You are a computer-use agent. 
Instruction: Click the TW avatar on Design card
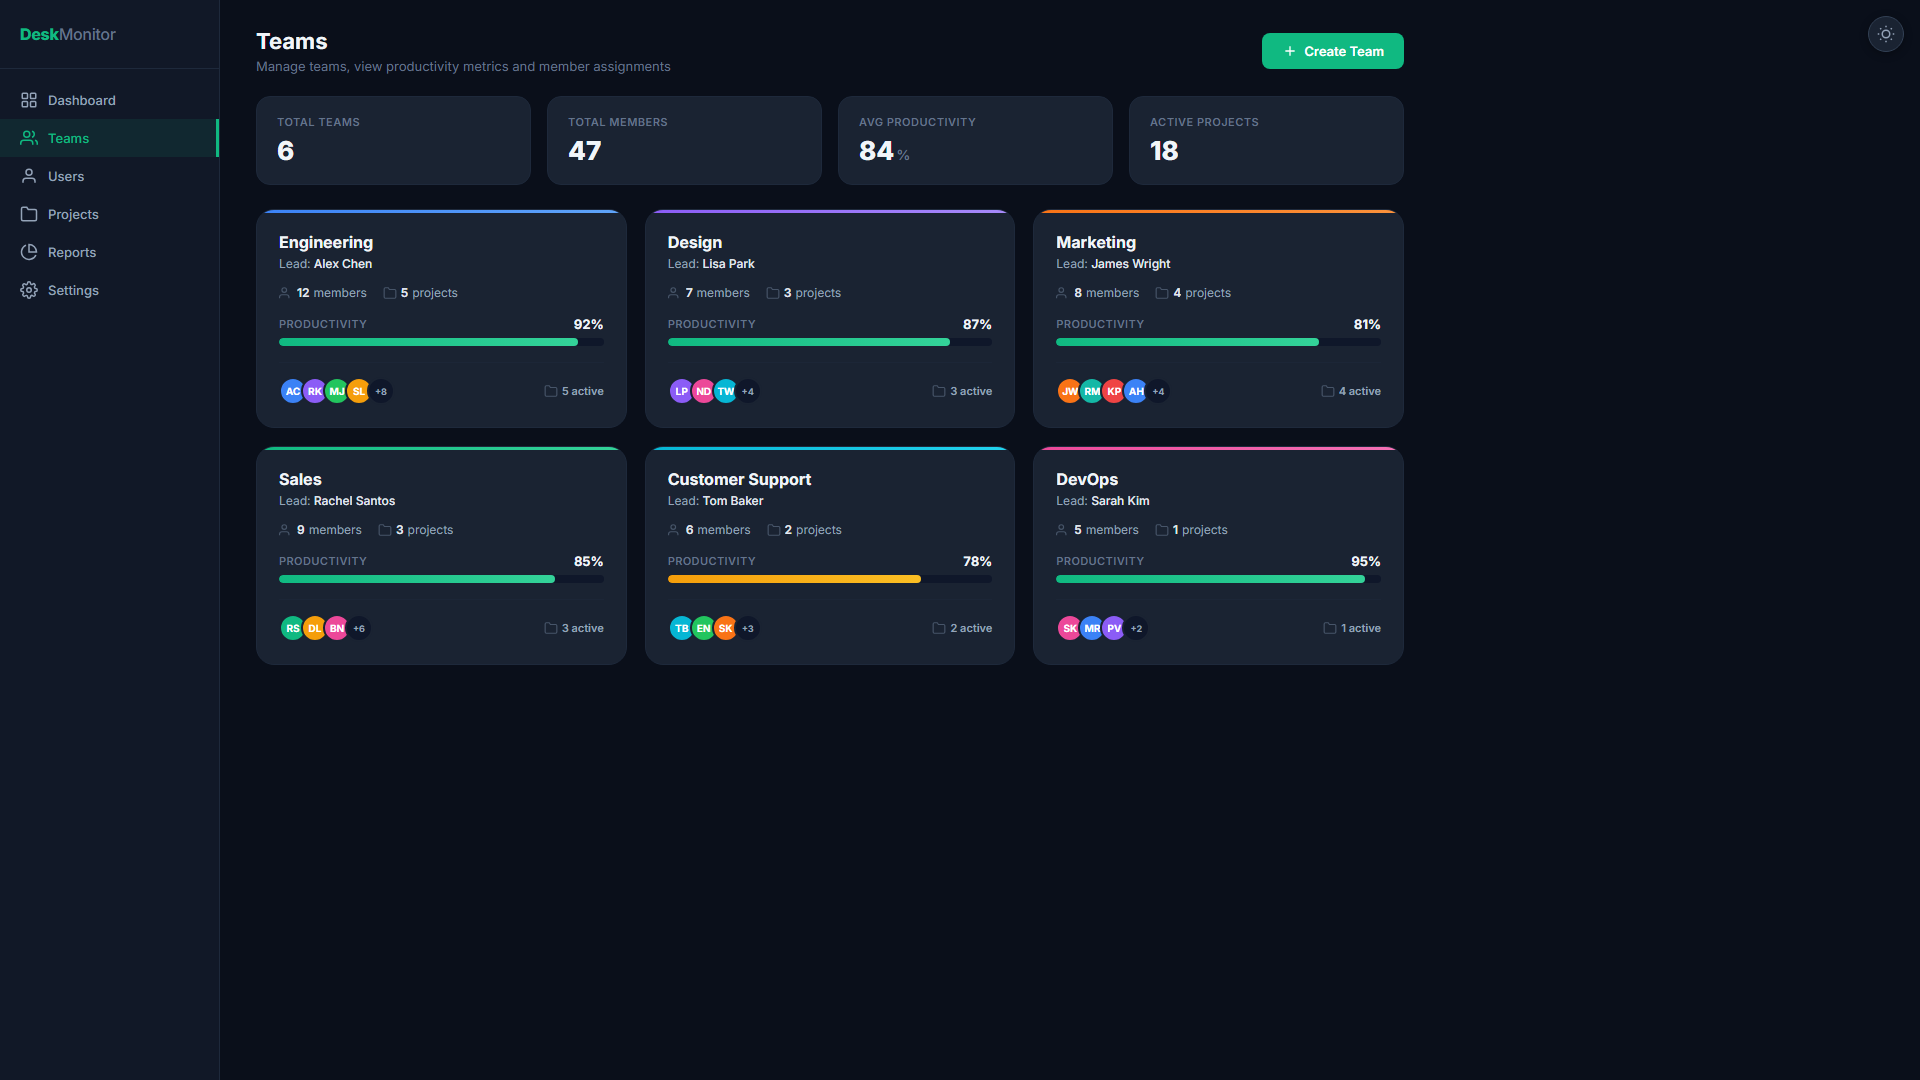pyautogui.click(x=725, y=391)
